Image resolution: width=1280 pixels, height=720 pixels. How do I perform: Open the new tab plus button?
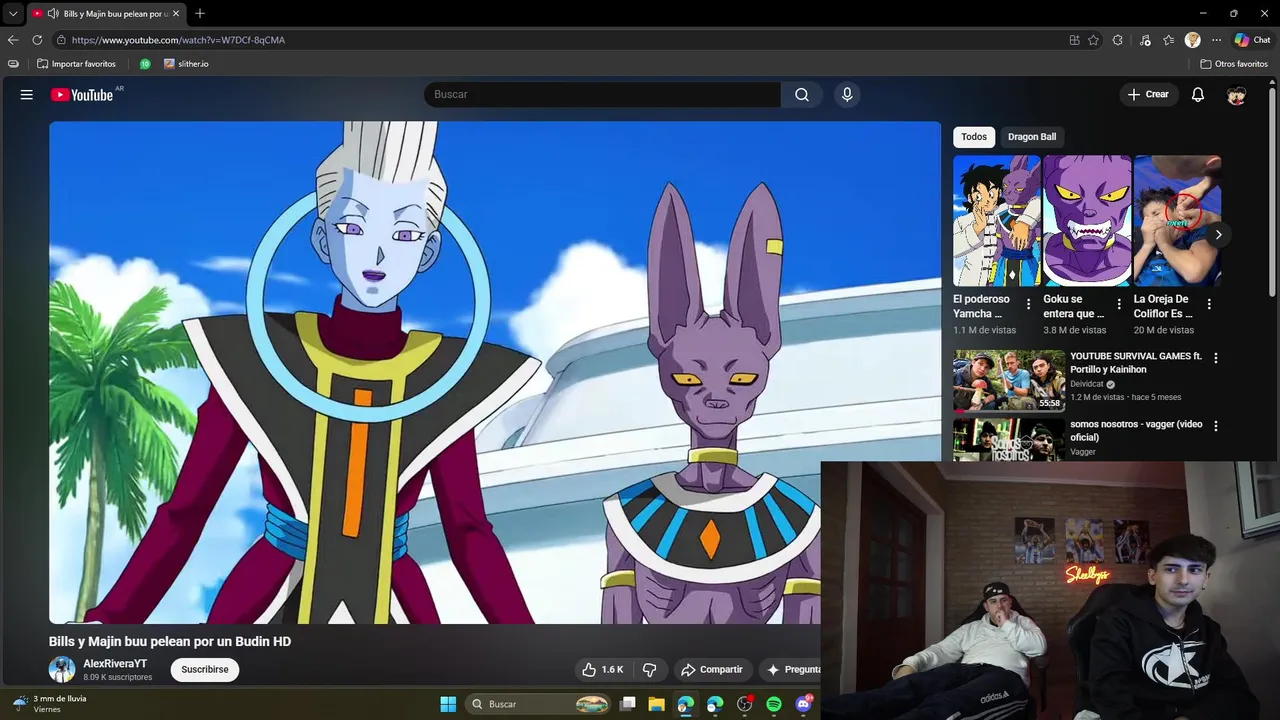(x=200, y=14)
